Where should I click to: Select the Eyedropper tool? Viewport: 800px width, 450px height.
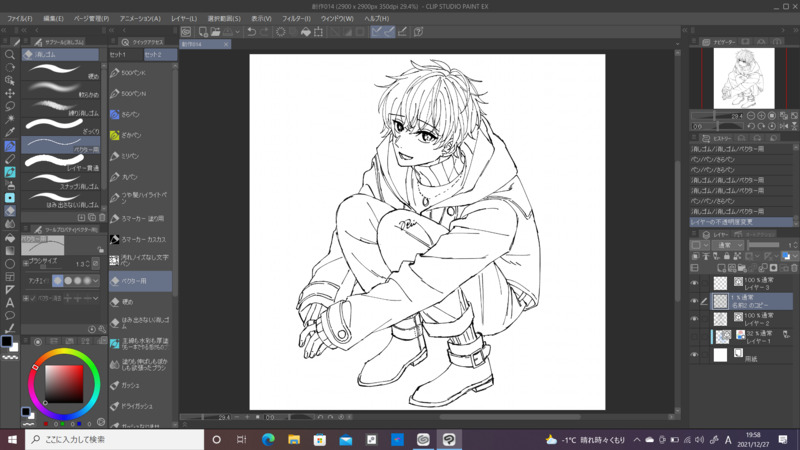(10, 133)
